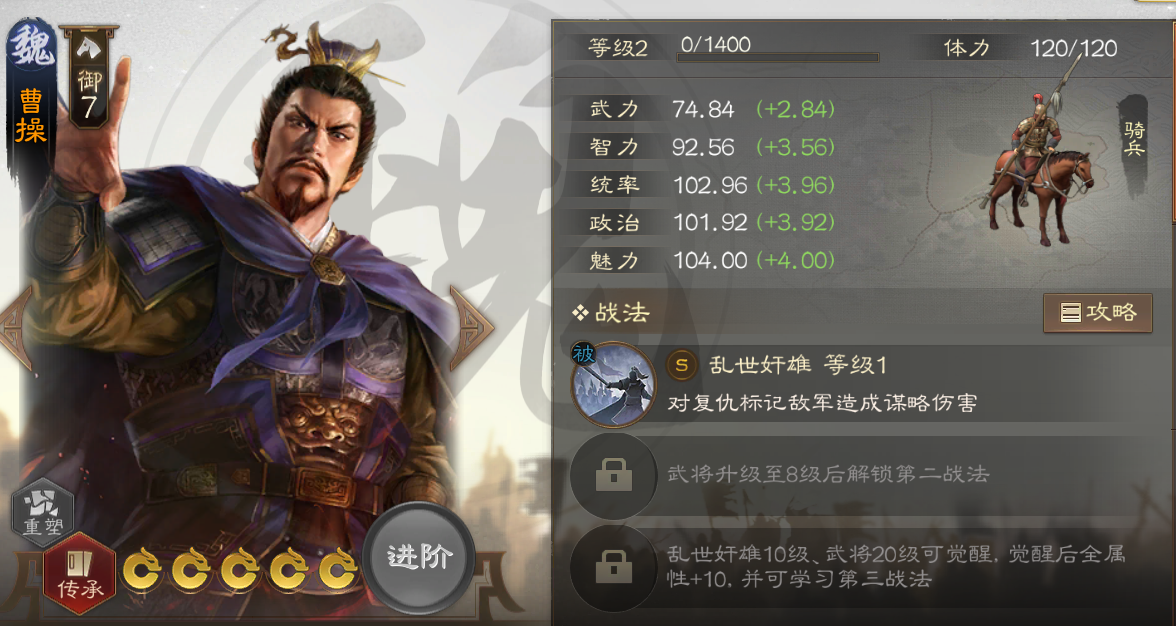The image size is (1176, 626).
Task: Select the 武力 attribute row
Action: 712,109
